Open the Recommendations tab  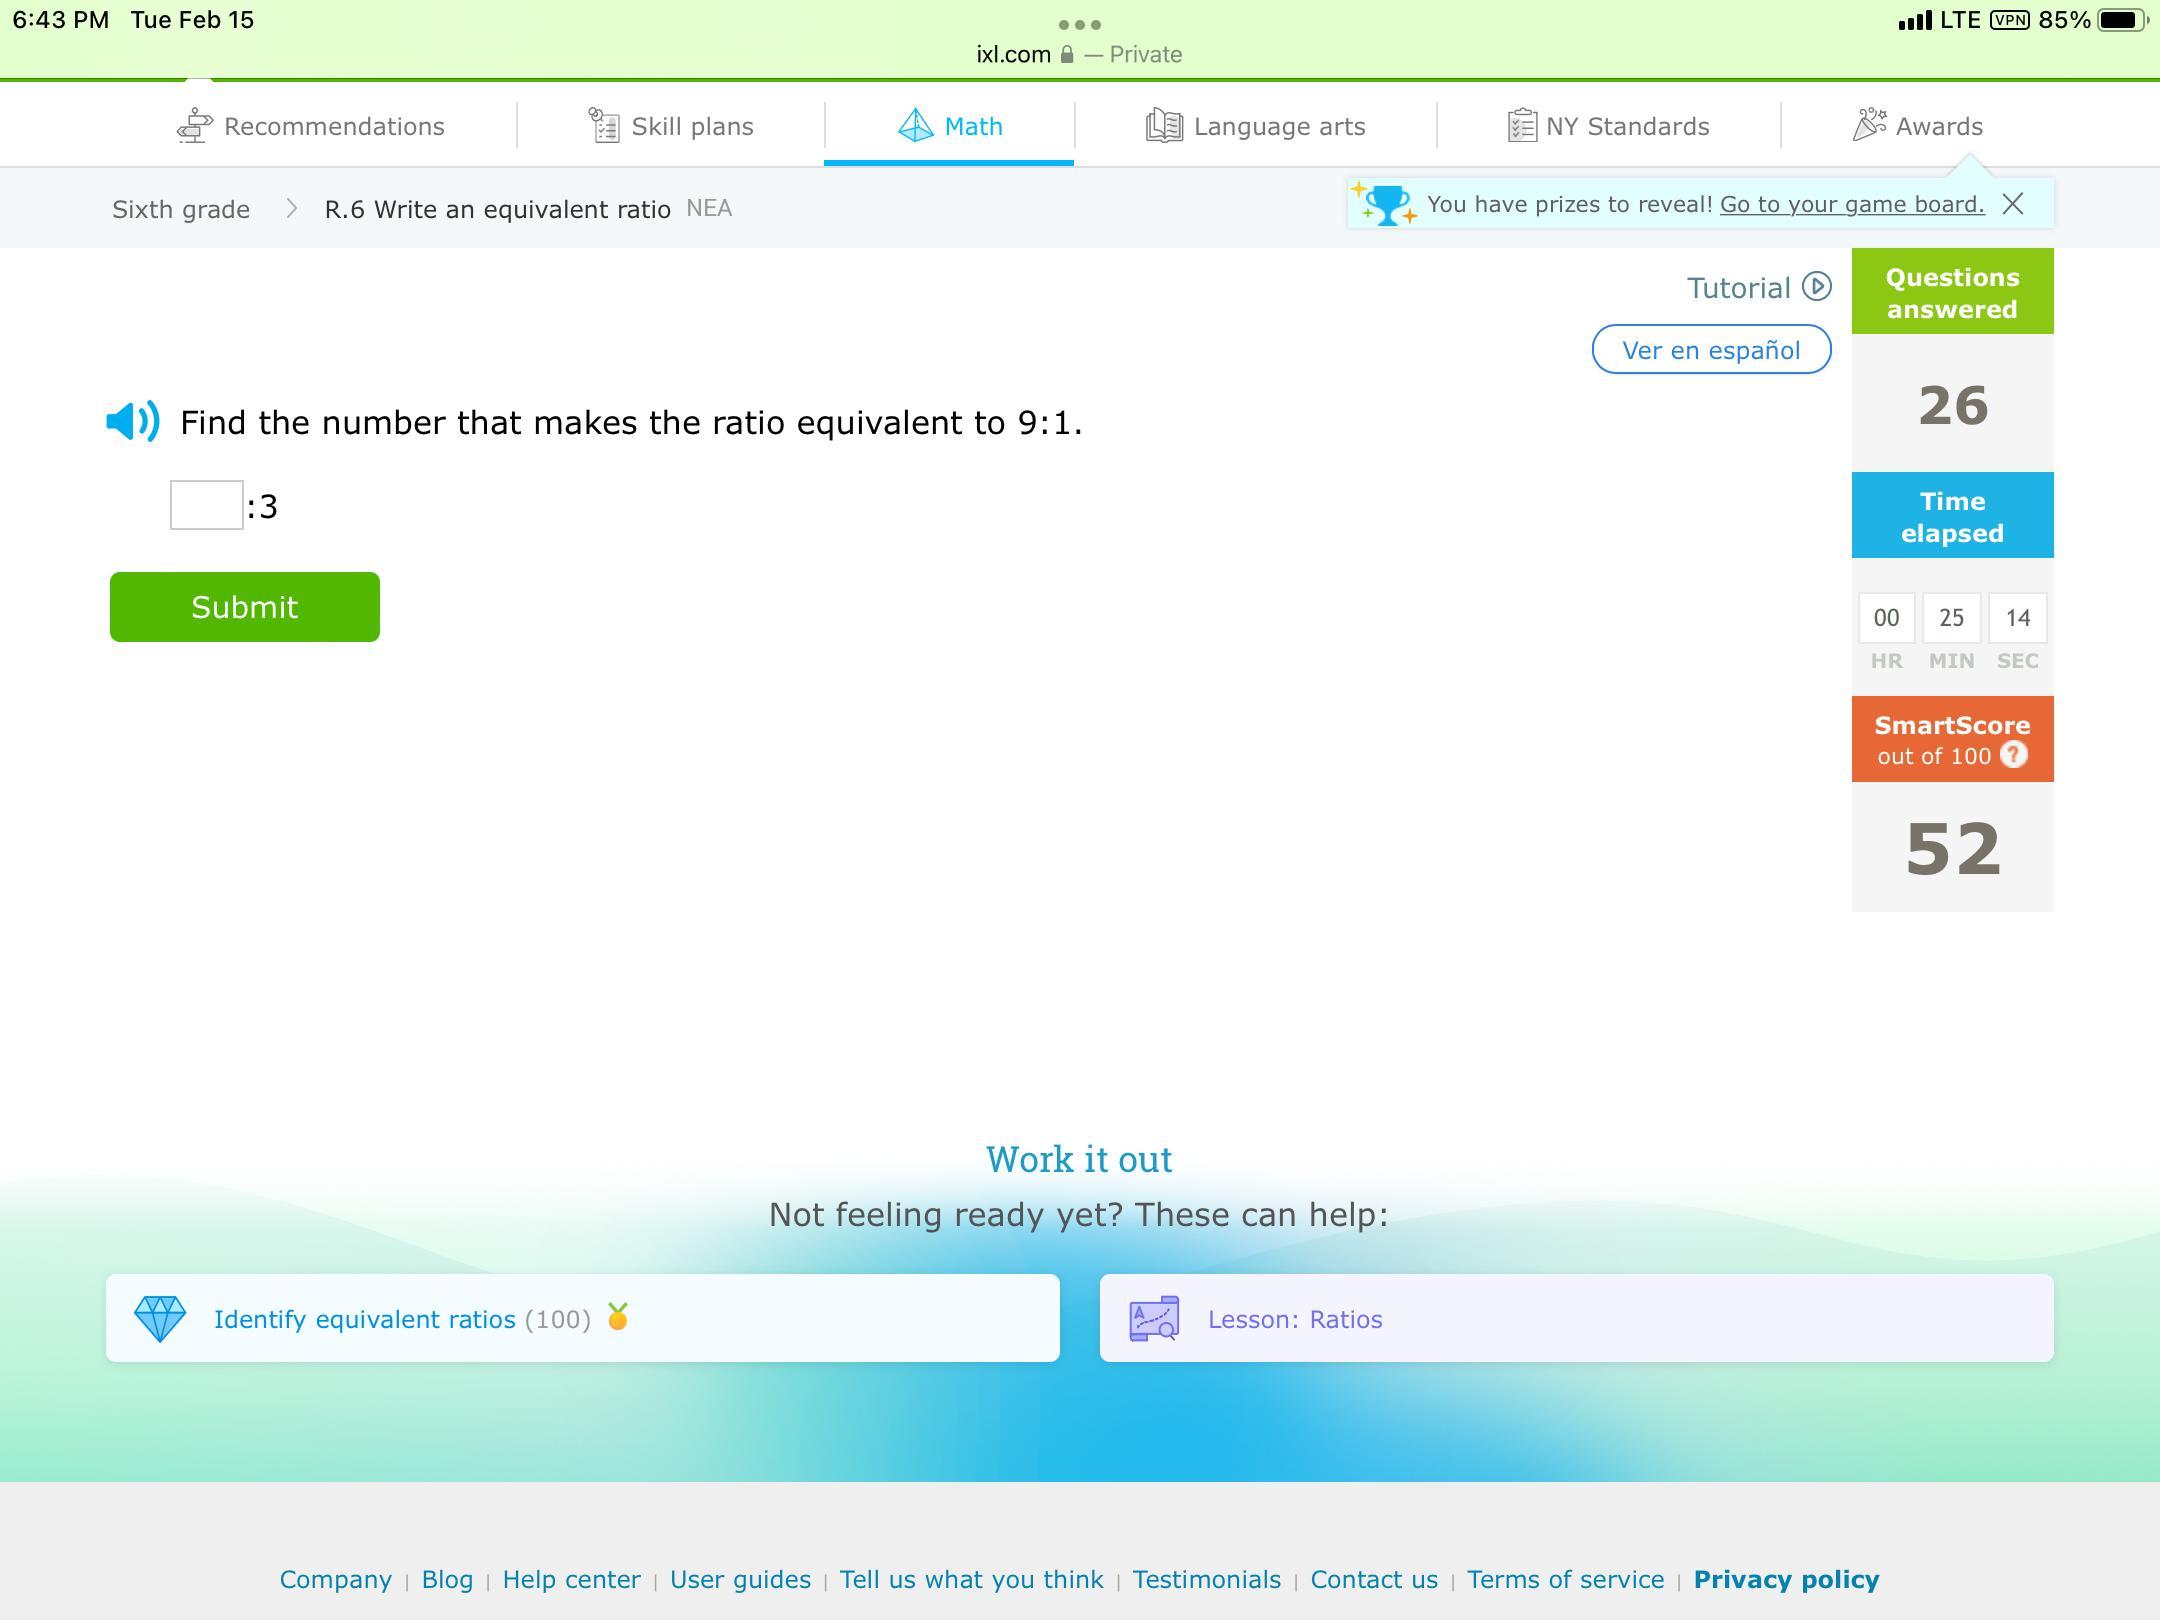(311, 126)
